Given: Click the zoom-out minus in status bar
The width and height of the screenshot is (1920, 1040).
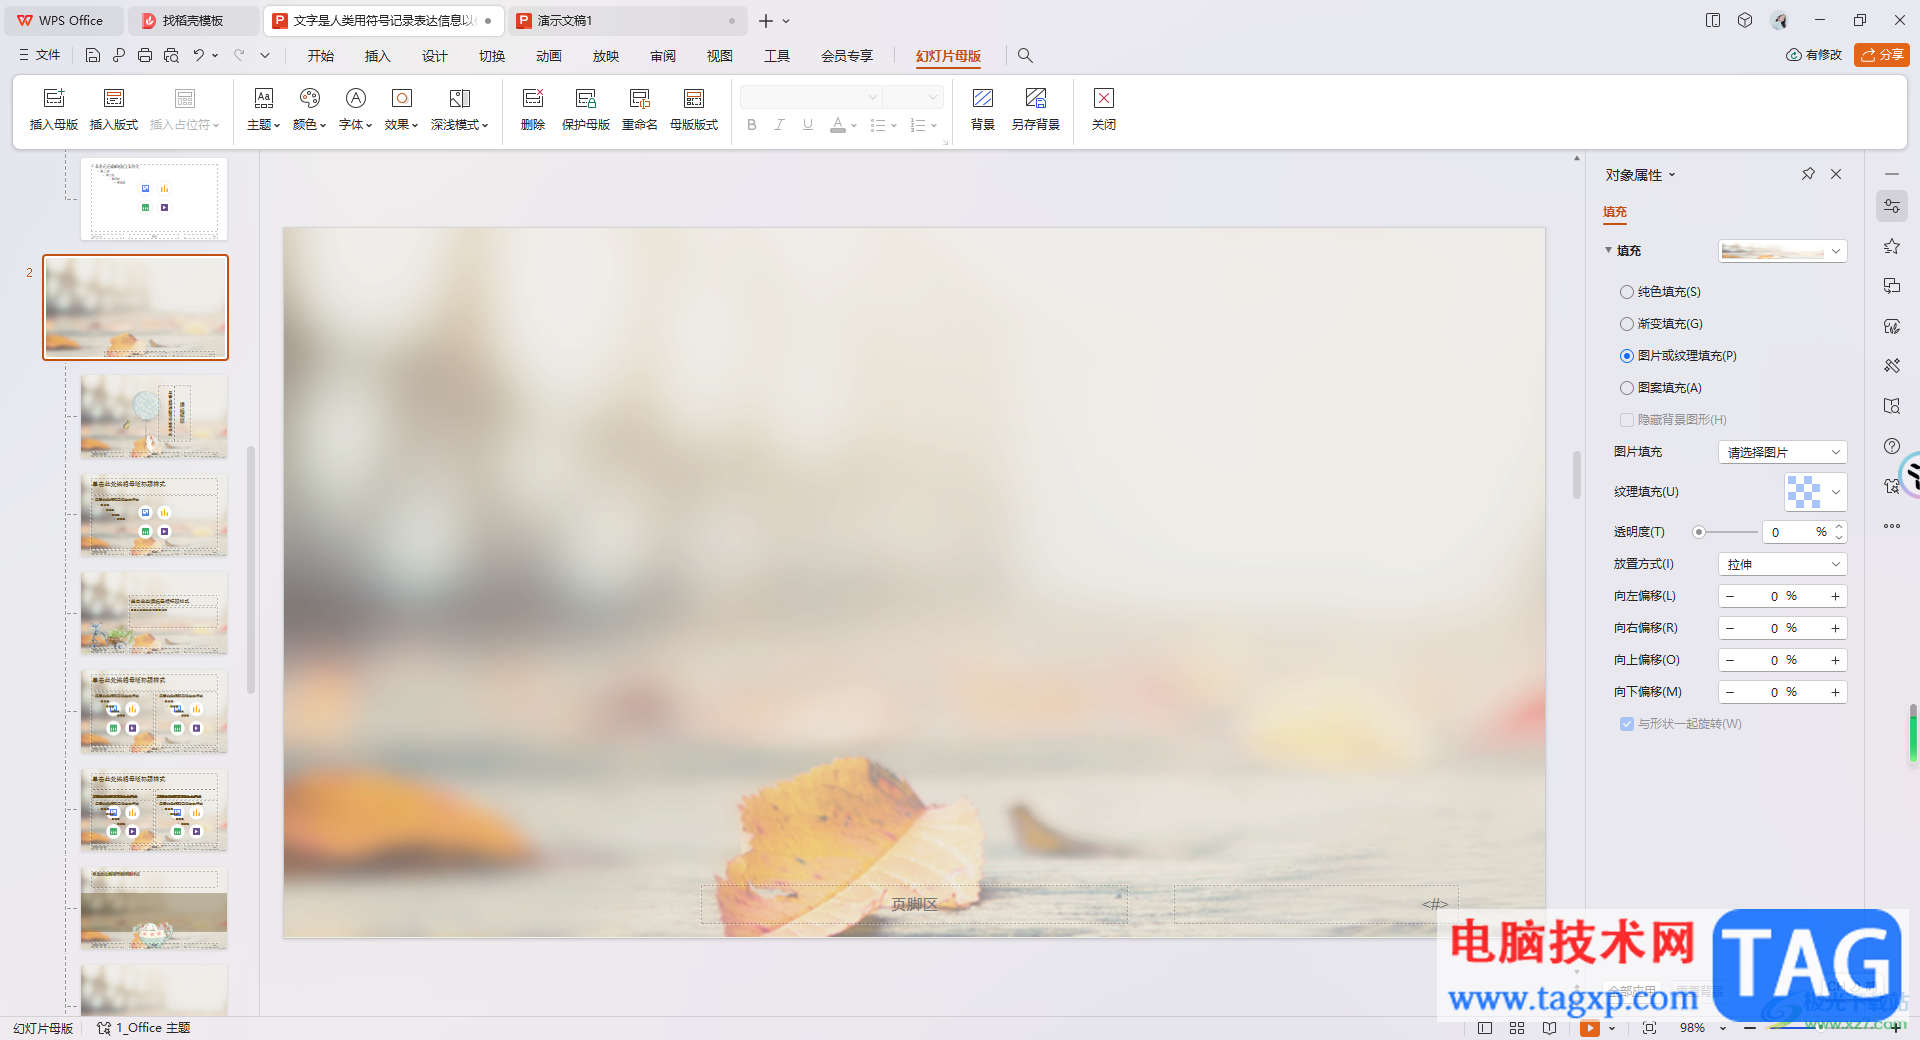Looking at the screenshot, I should coord(1750,1028).
